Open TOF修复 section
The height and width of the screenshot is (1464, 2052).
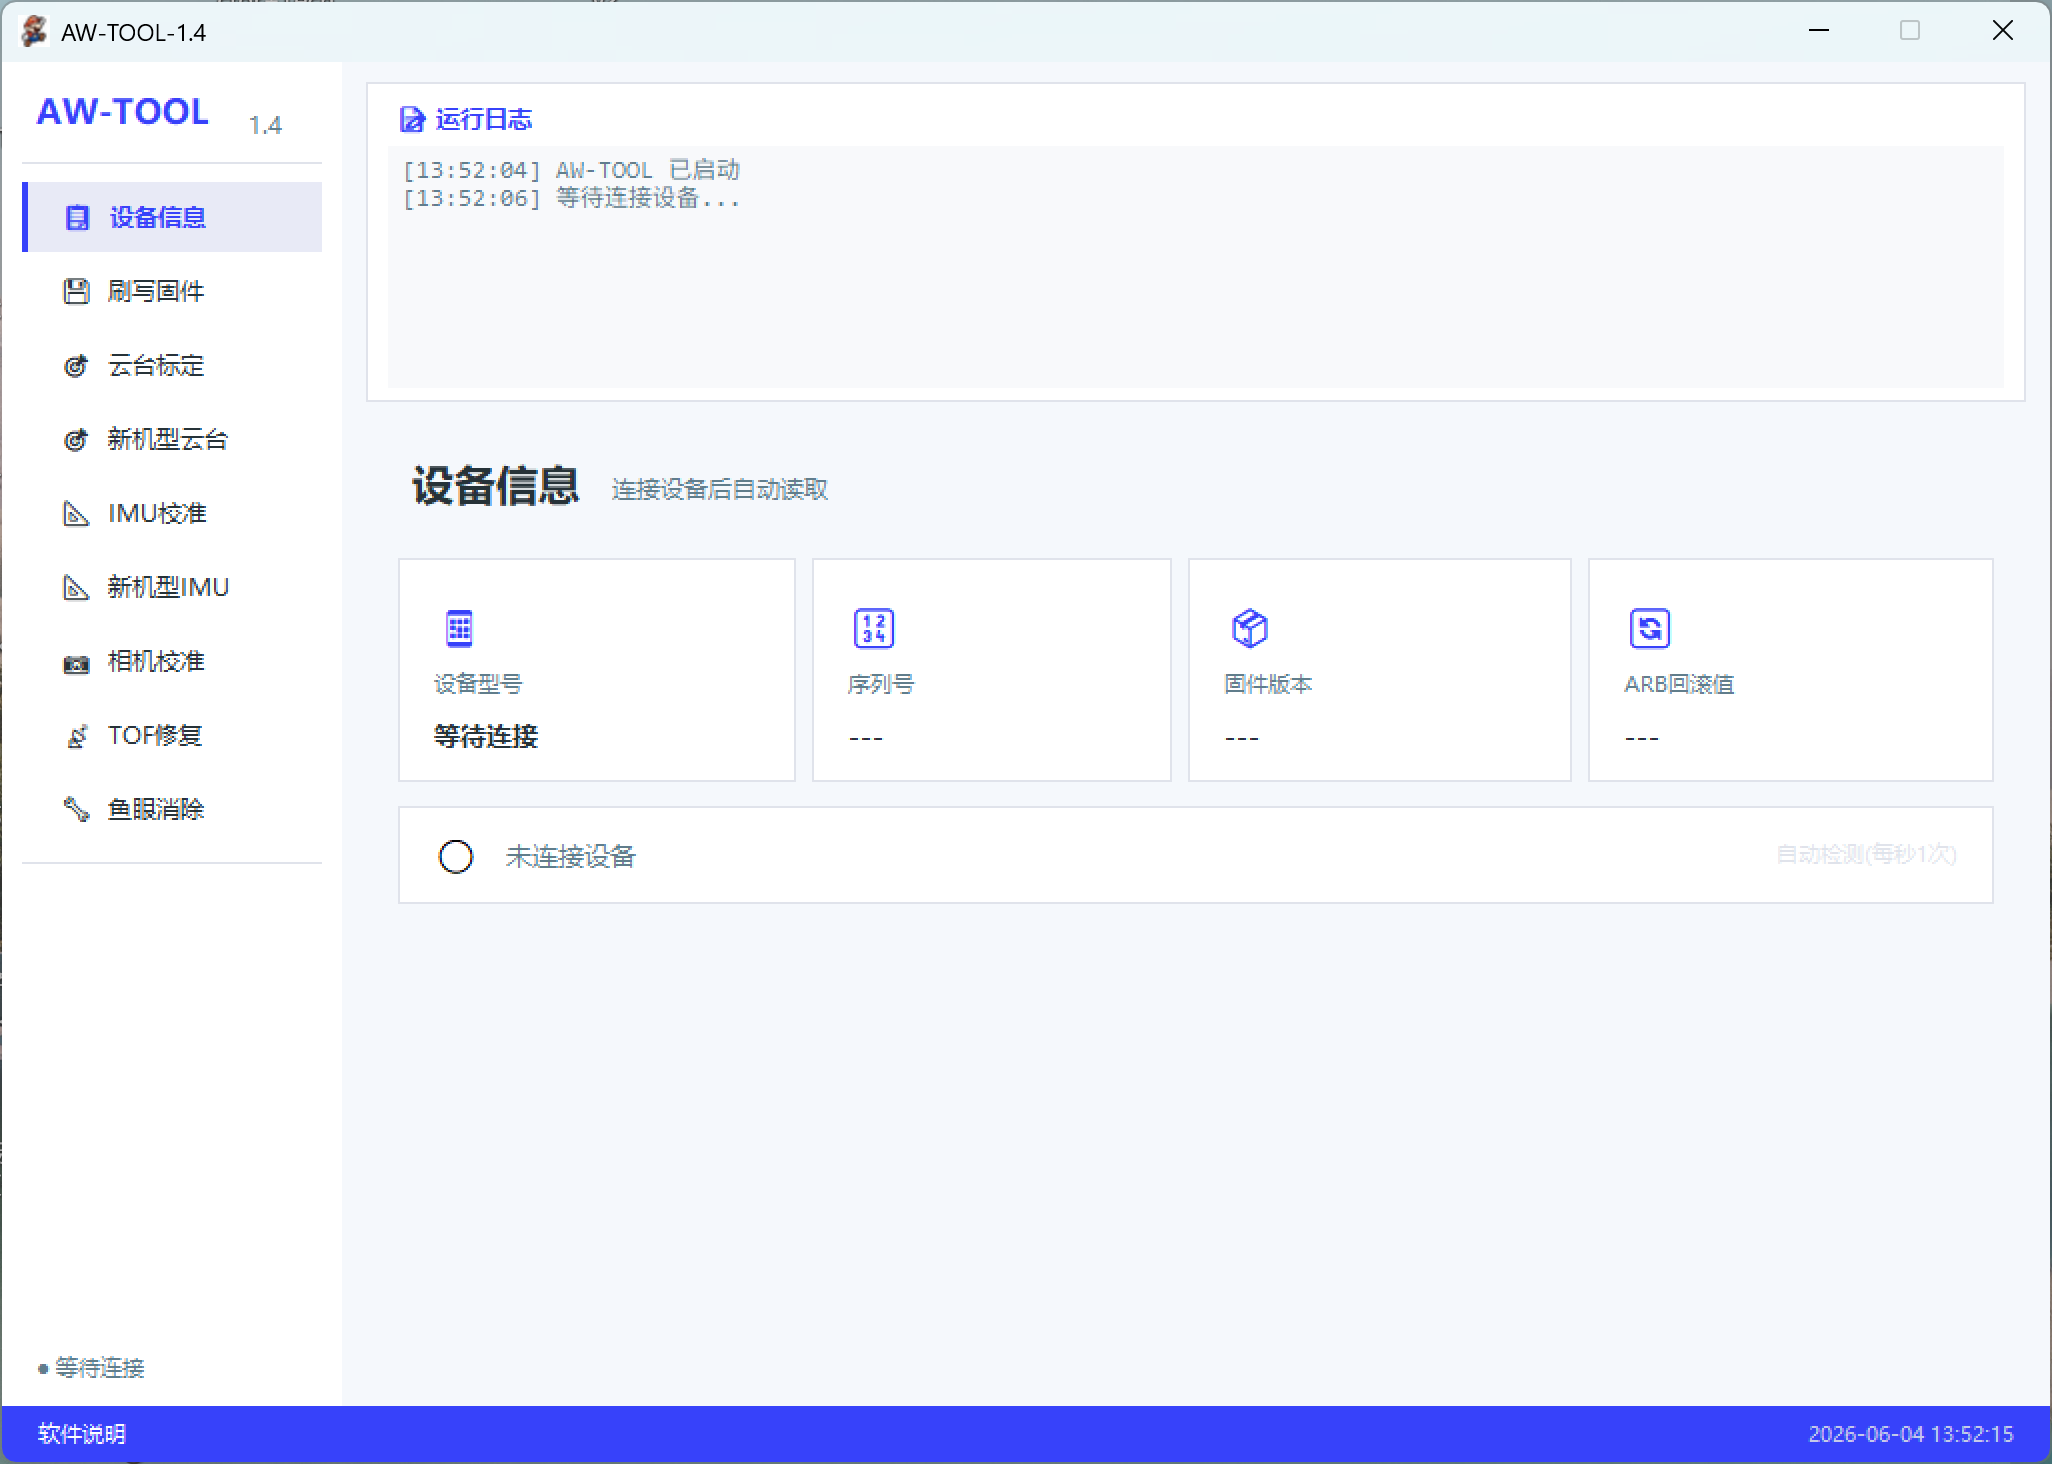coord(172,735)
